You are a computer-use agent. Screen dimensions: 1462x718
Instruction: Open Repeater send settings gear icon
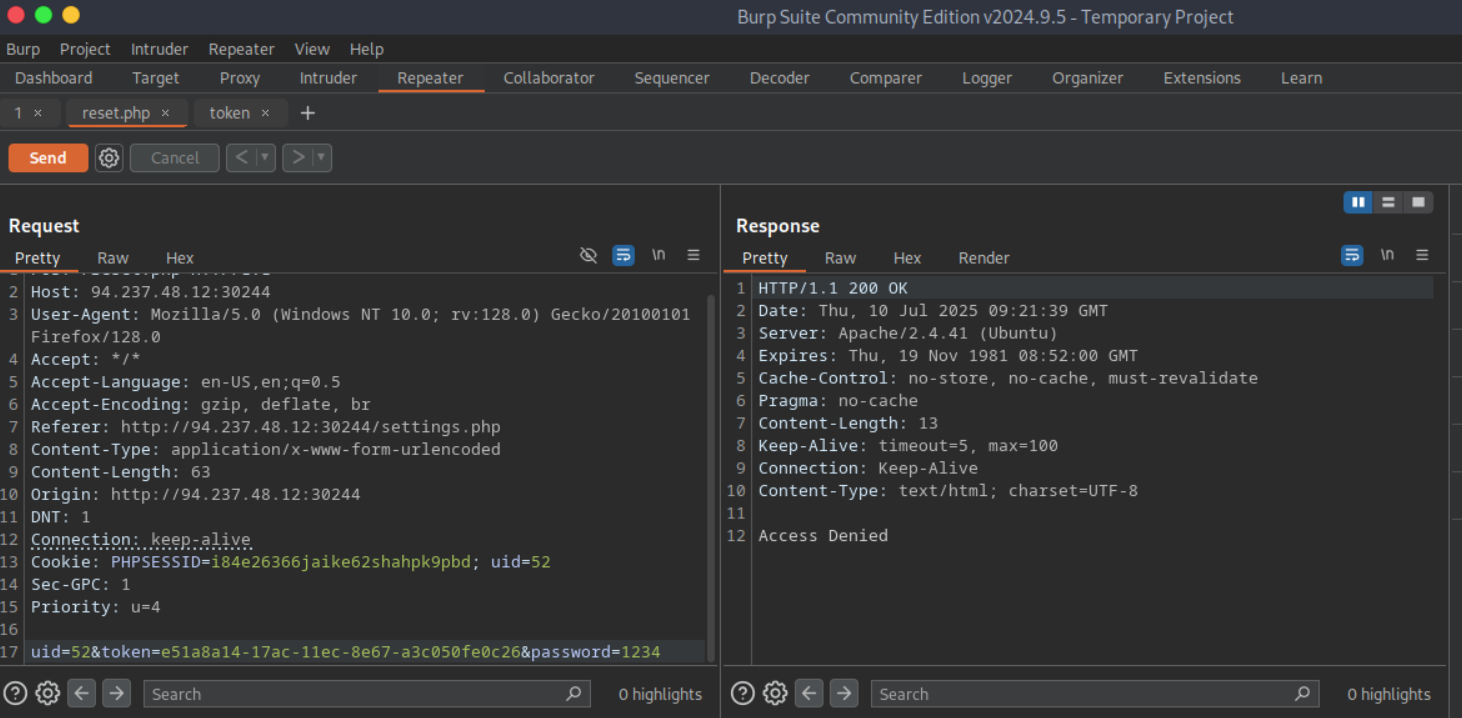coord(109,158)
